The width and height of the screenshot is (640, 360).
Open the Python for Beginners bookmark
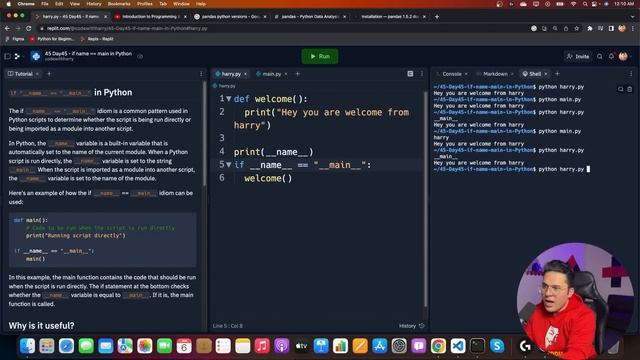coord(52,39)
